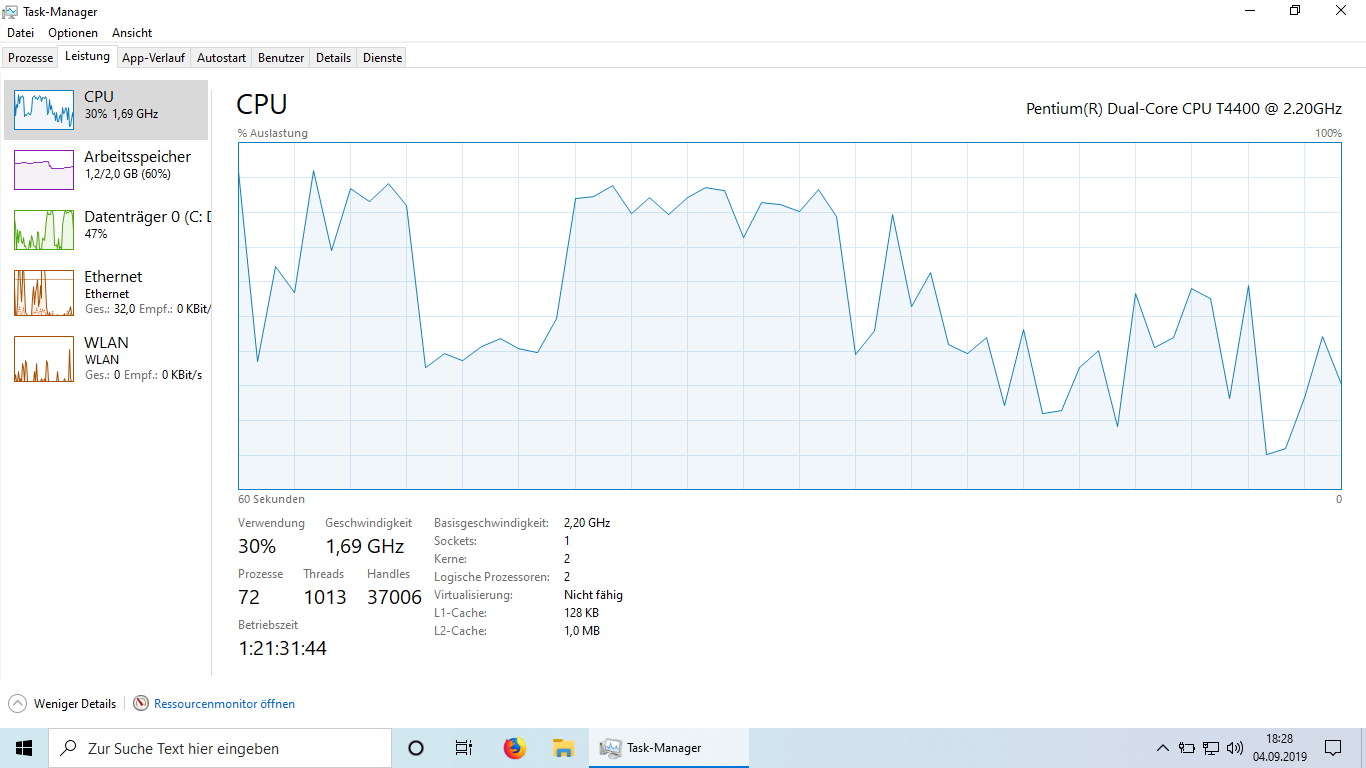Open the notification center icon

(x=1333, y=748)
